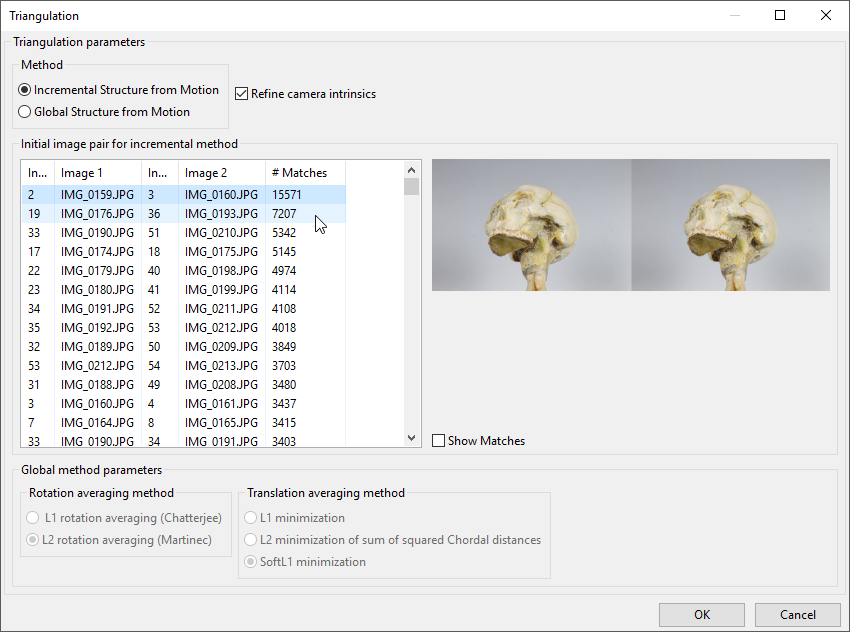Select Incremental Structure from Motion method
Viewport: 850px width, 632px height.
25,90
